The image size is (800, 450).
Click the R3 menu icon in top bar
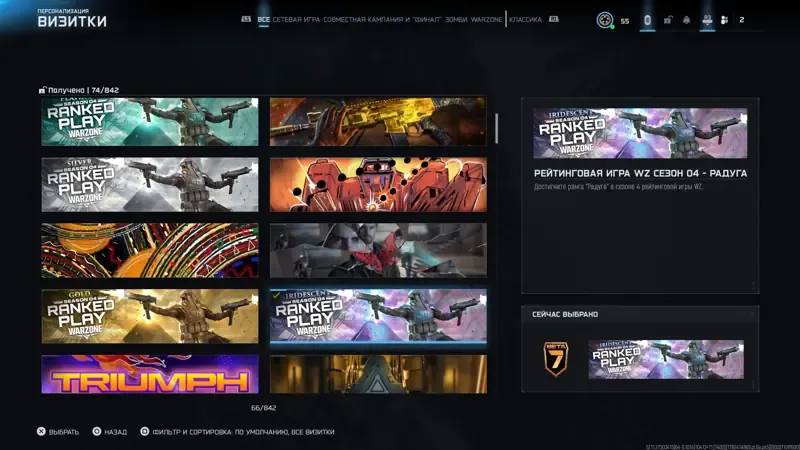pos(707,20)
